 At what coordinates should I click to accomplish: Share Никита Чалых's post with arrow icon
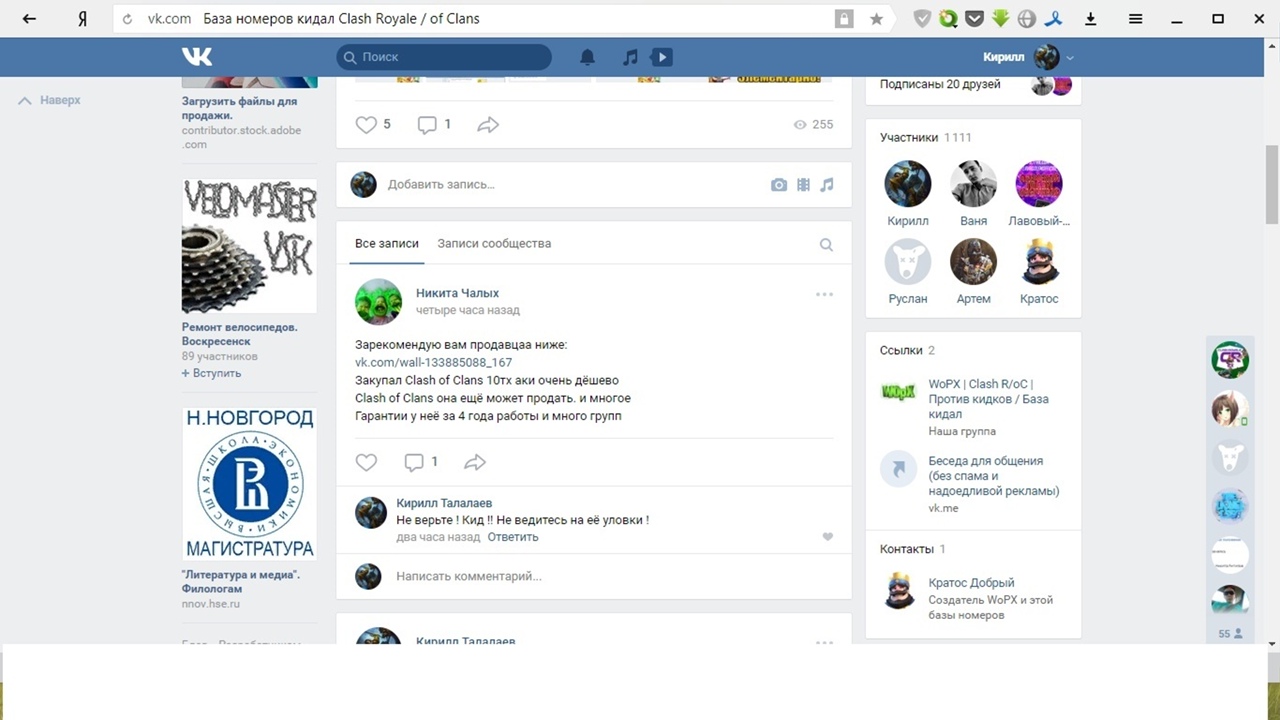tap(475, 462)
